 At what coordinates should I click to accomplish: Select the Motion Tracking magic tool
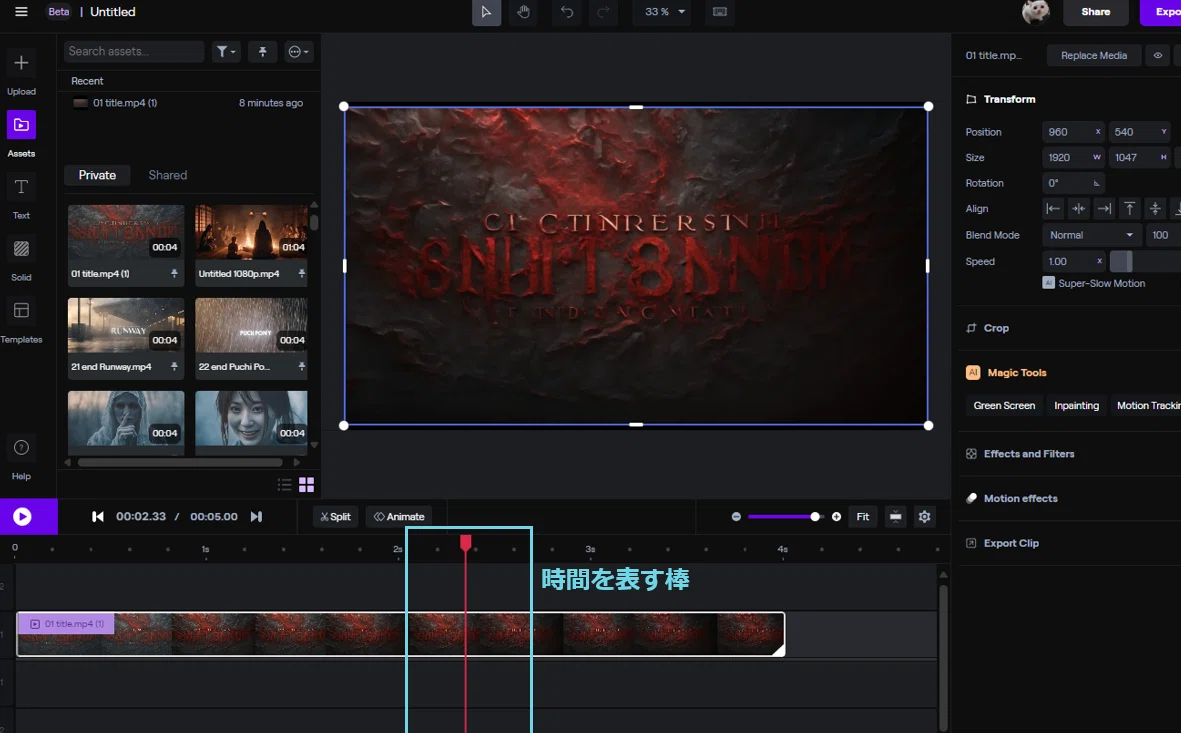point(1146,405)
